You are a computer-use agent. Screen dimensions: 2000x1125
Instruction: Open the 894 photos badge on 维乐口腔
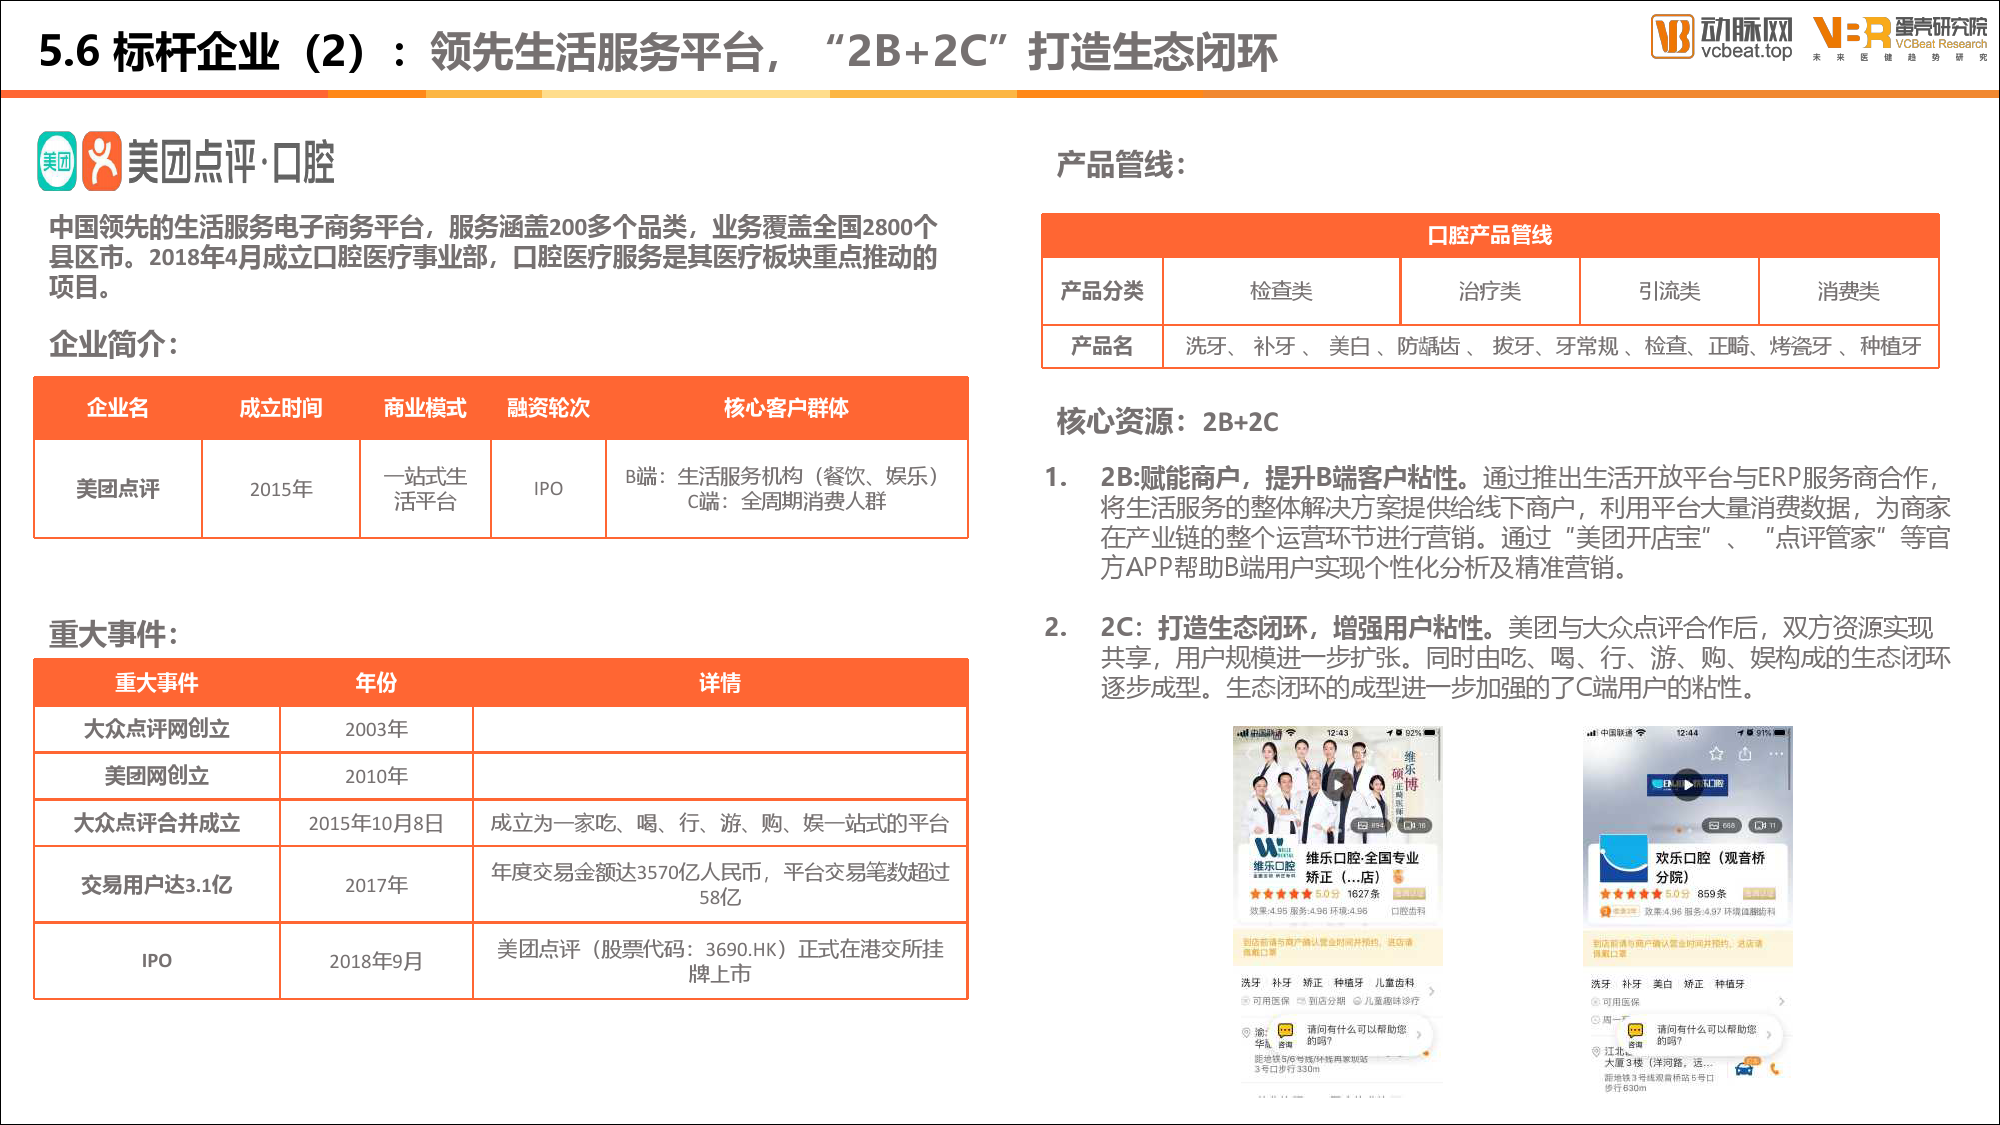coord(1371,825)
